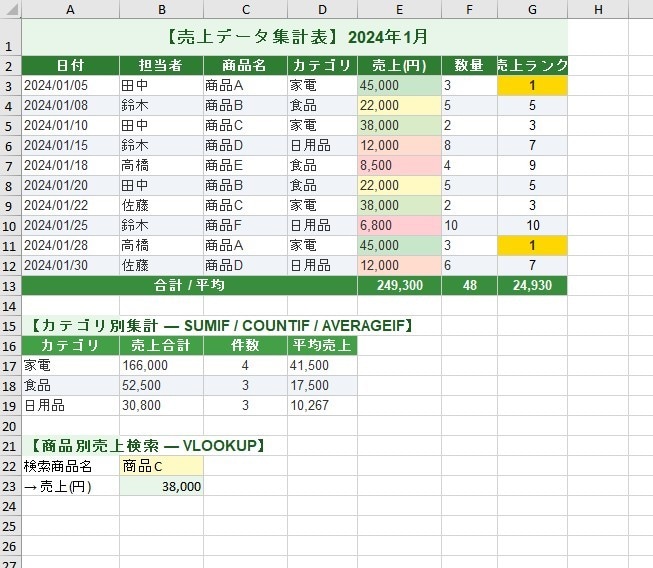The height and width of the screenshot is (568, 653).
Task: Click the 商品別売上検索 VLOOKUP heading
Action: coord(148,446)
